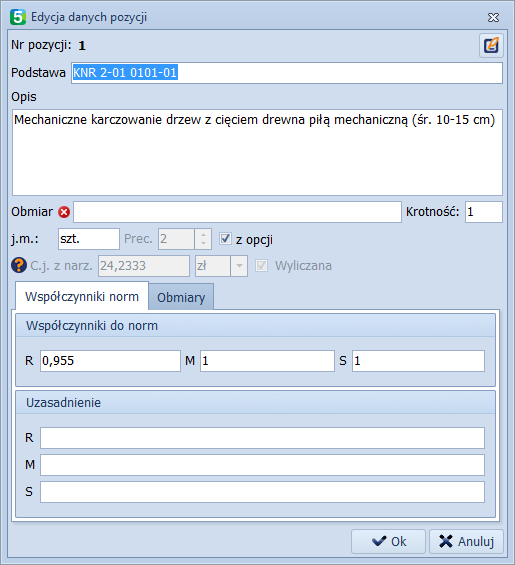Click the green app icon in title bar
Image resolution: width=515 pixels, height=565 pixels.
point(18,17)
